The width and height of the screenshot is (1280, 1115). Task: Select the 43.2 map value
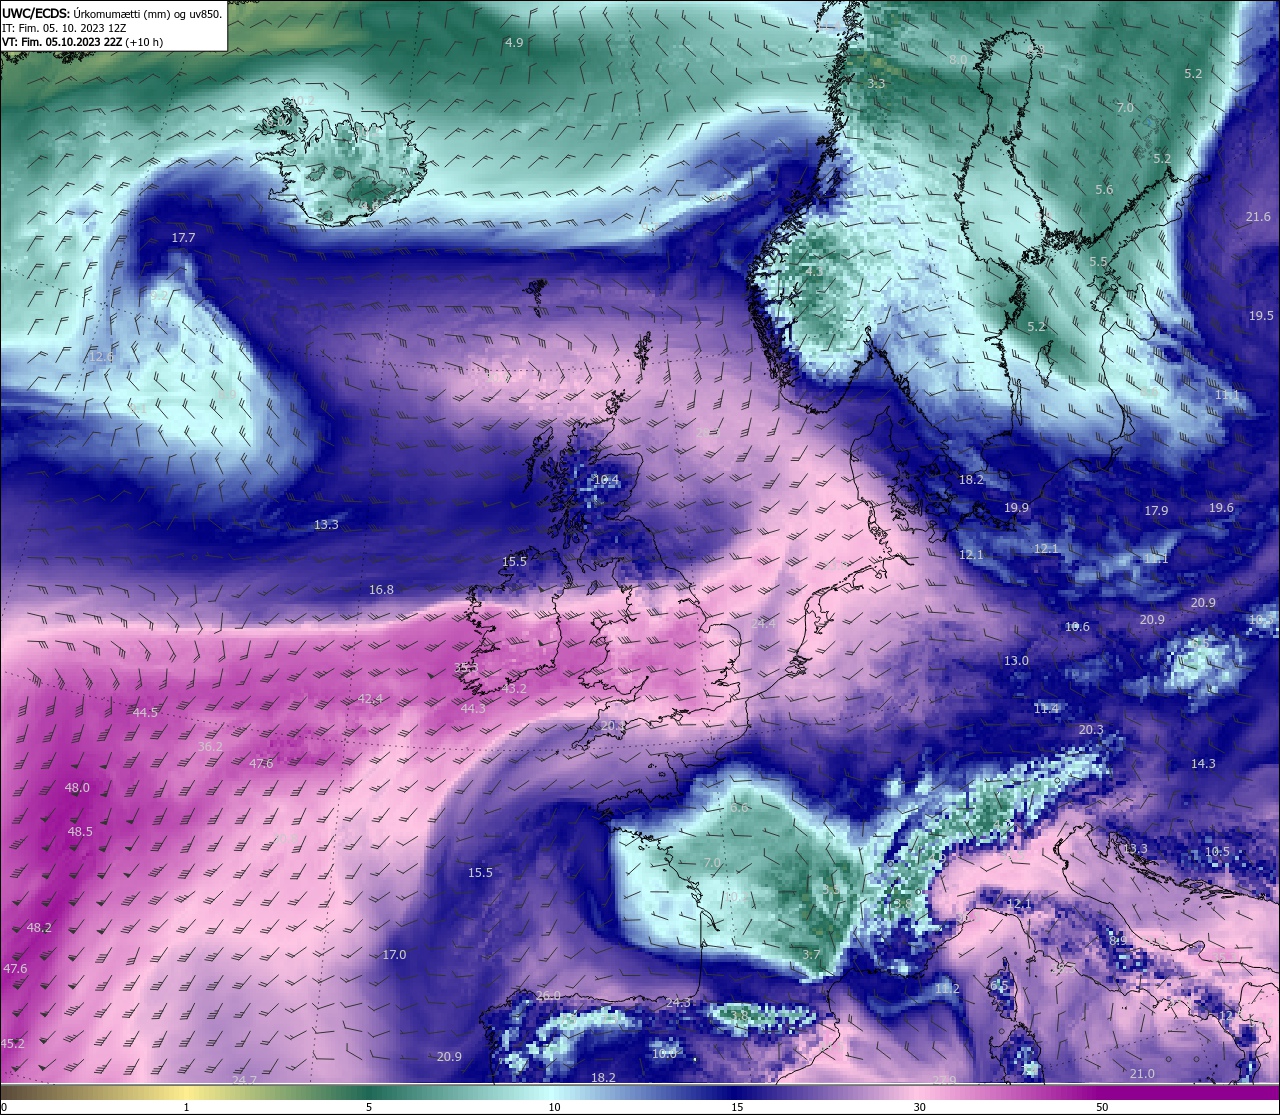(514, 689)
